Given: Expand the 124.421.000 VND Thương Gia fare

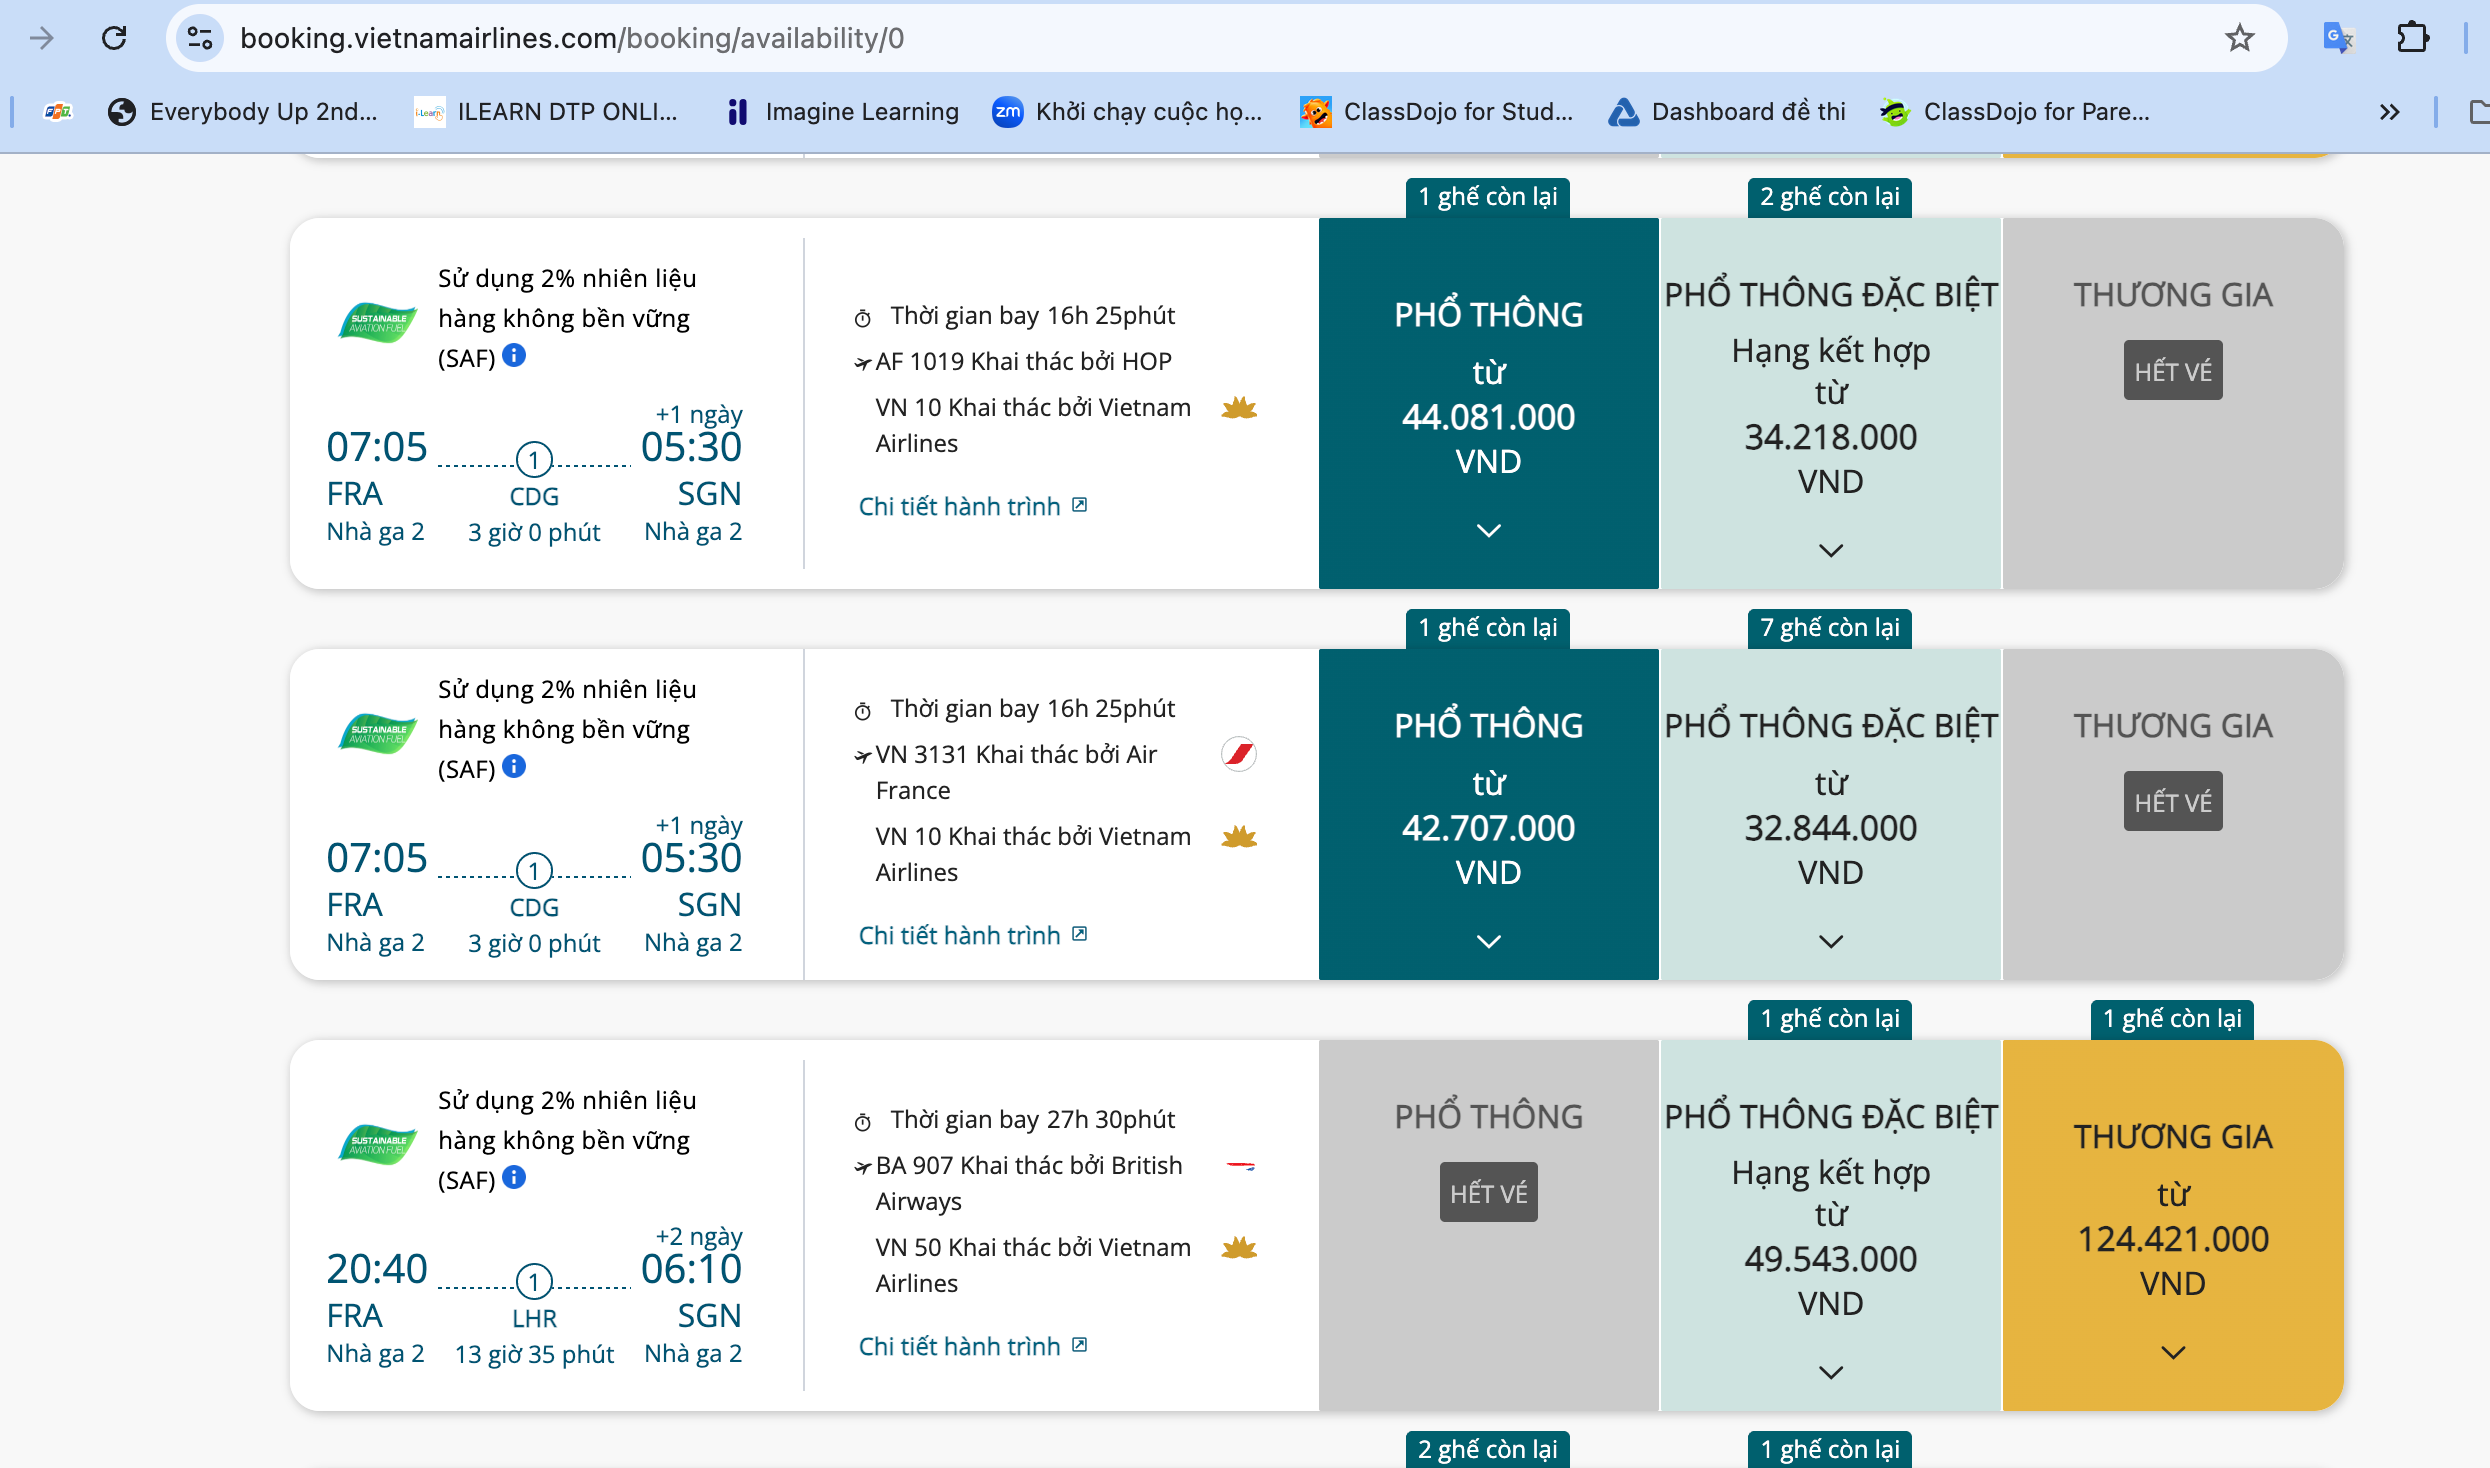Looking at the screenshot, I should click(2172, 1353).
